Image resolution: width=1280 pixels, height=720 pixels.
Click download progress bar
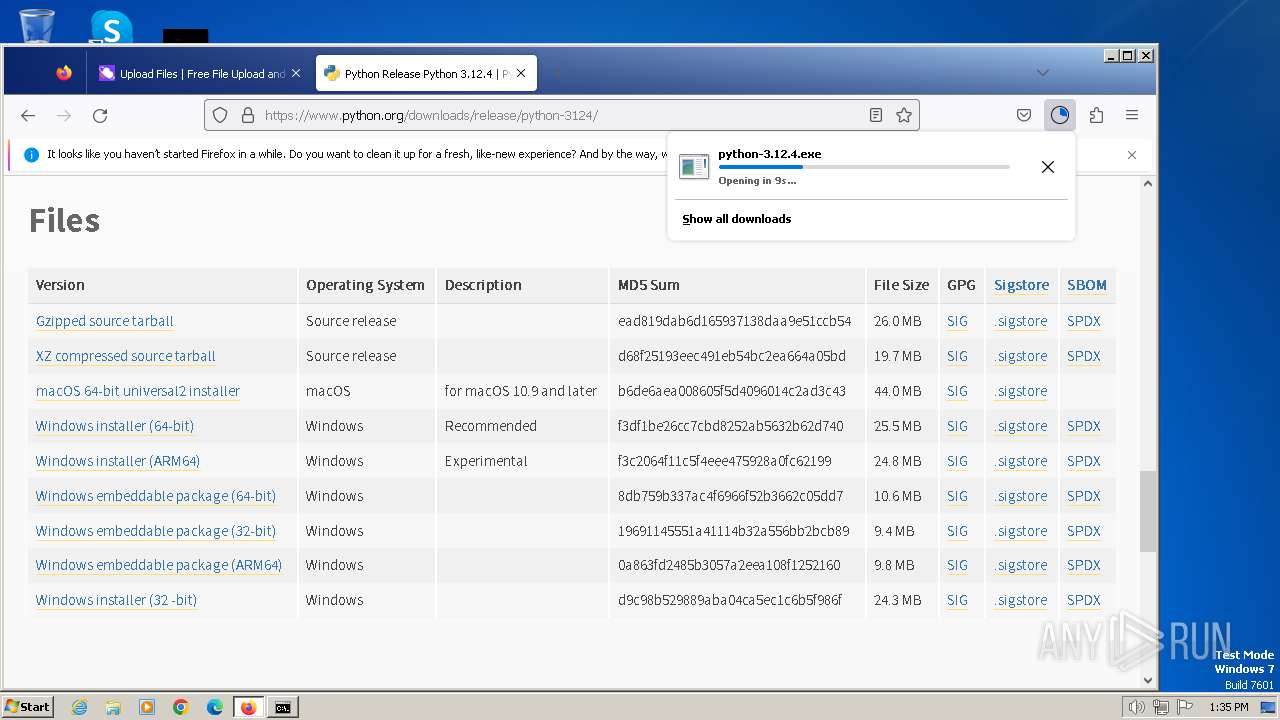pos(864,167)
